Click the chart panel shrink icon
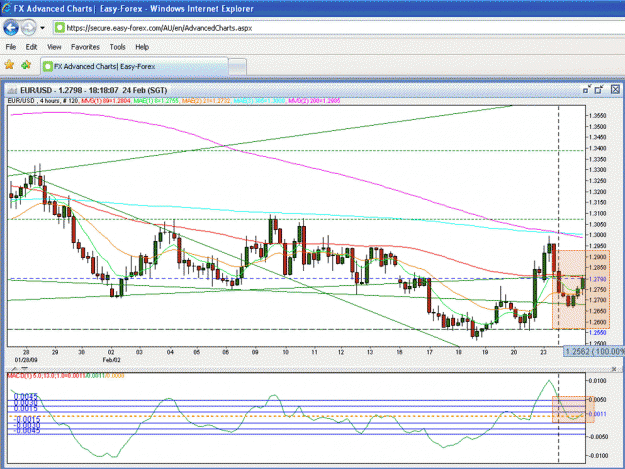Screen dimensions: 625x469 (x=586, y=90)
